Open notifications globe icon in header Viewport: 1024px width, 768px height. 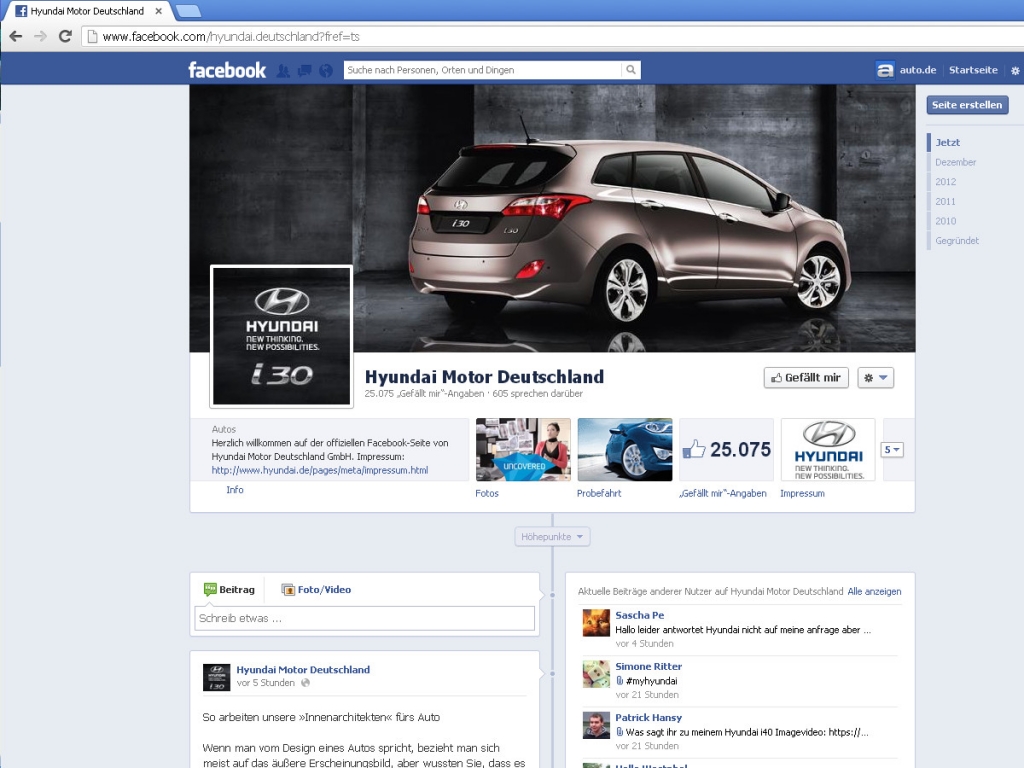click(x=326, y=71)
